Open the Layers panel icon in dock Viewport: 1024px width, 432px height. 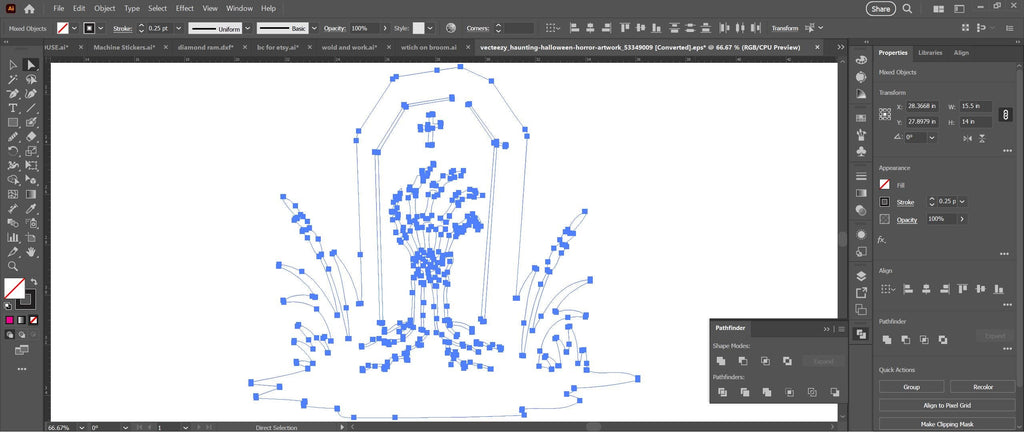(861, 275)
